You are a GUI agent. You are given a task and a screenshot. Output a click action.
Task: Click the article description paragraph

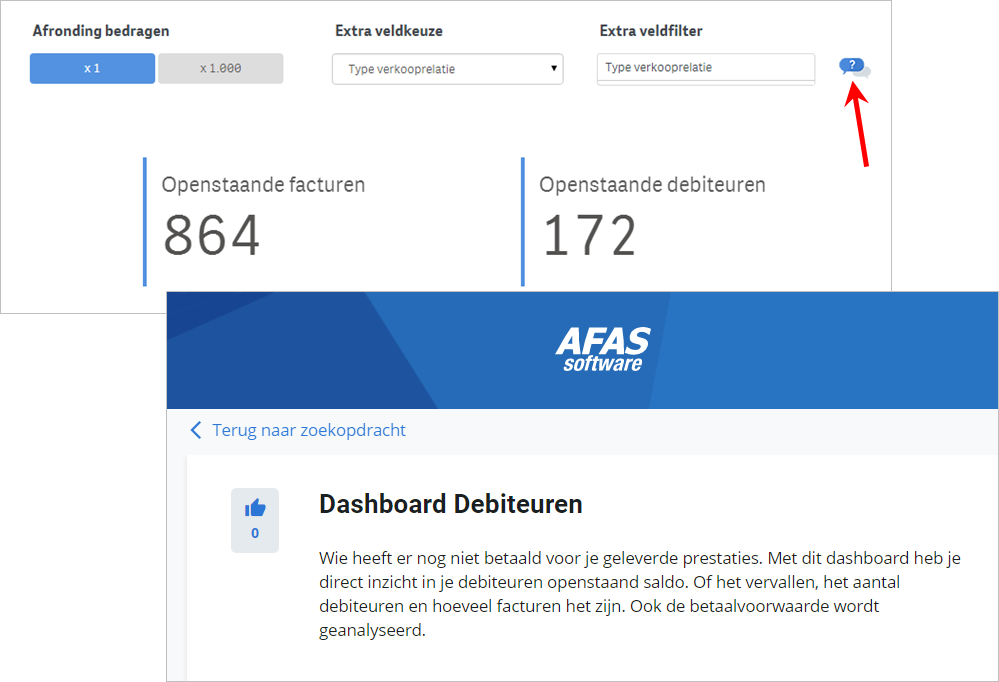pos(640,594)
